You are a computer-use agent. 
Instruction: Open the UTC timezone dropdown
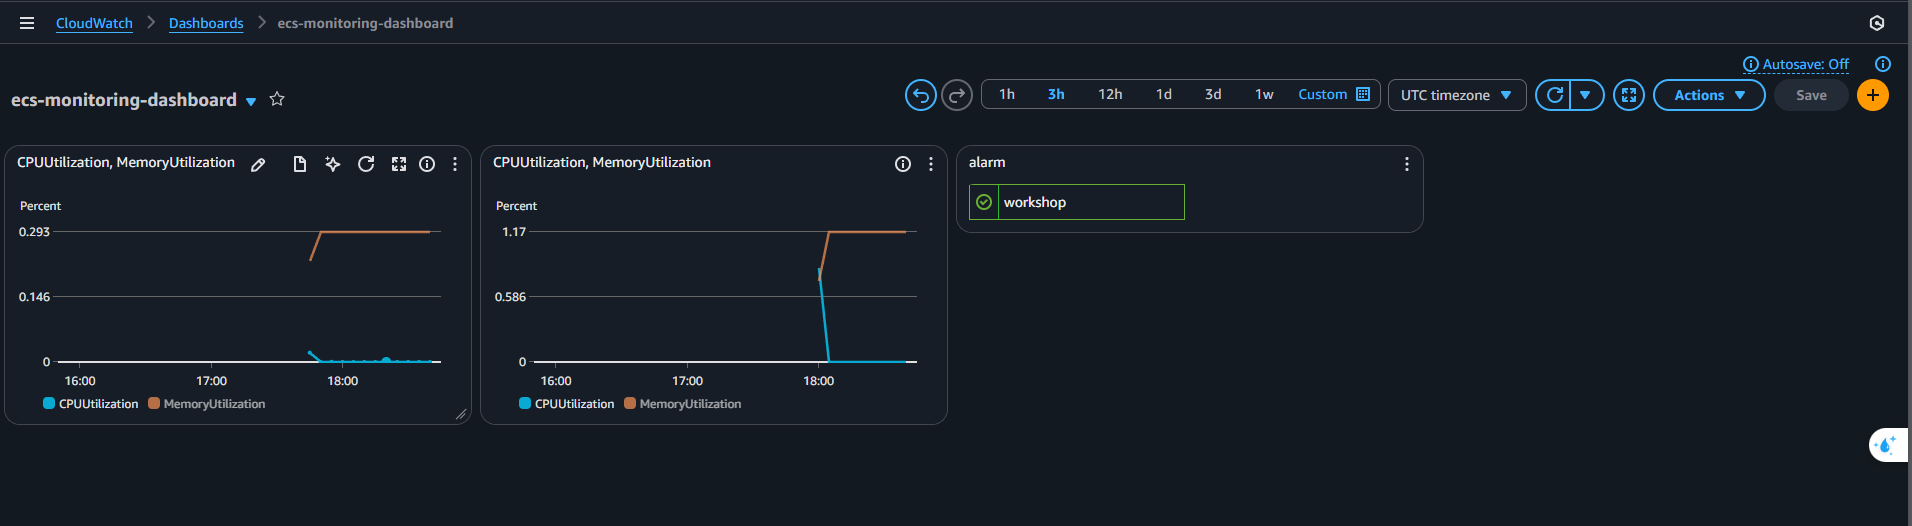tap(1457, 95)
